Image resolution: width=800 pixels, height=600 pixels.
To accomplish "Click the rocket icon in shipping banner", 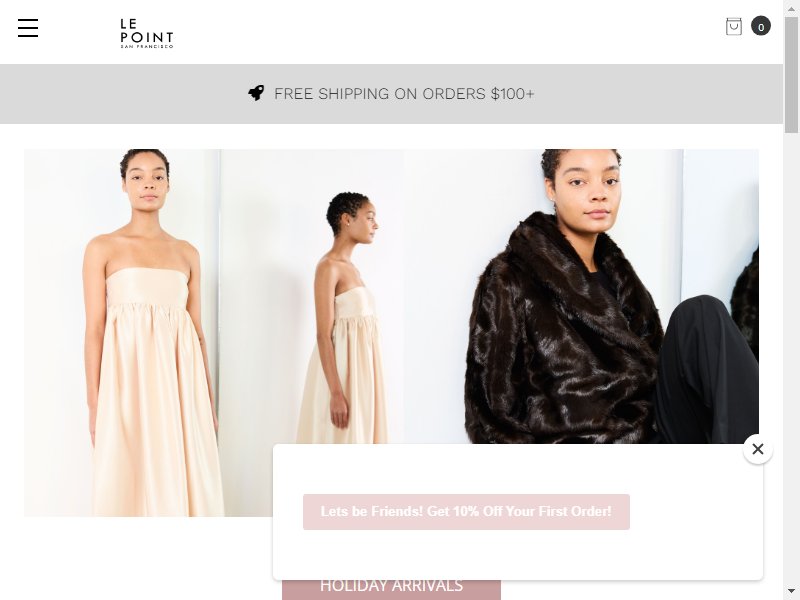I will pyautogui.click(x=256, y=93).
